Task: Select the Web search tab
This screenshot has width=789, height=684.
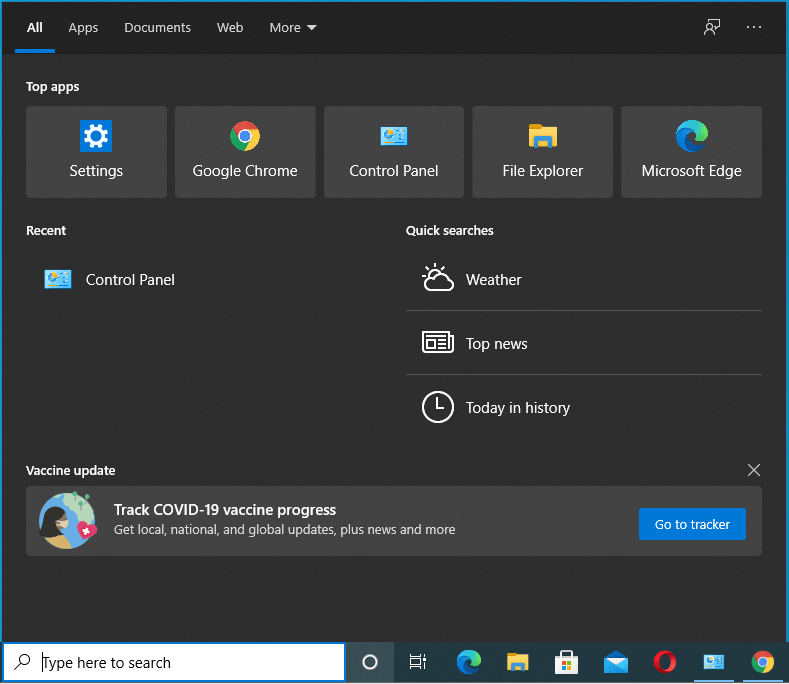Action: coord(230,27)
